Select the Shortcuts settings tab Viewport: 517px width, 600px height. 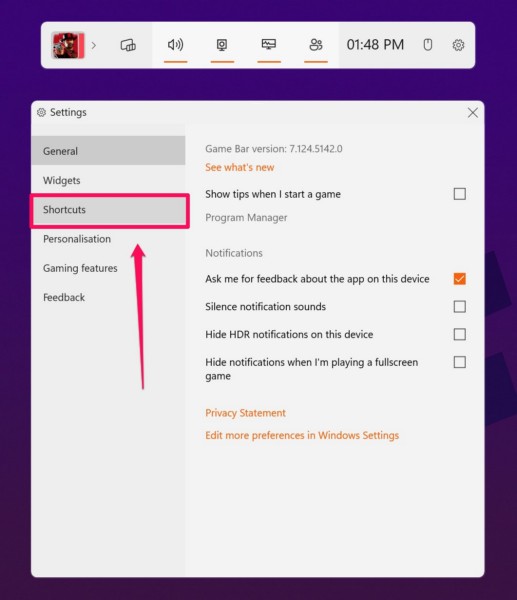click(x=109, y=210)
